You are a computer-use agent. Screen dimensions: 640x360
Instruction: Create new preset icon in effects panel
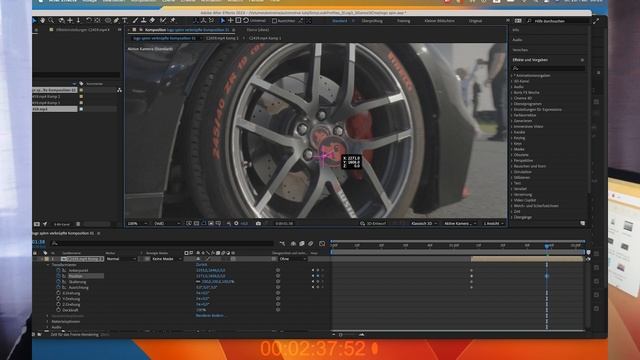click(582, 223)
